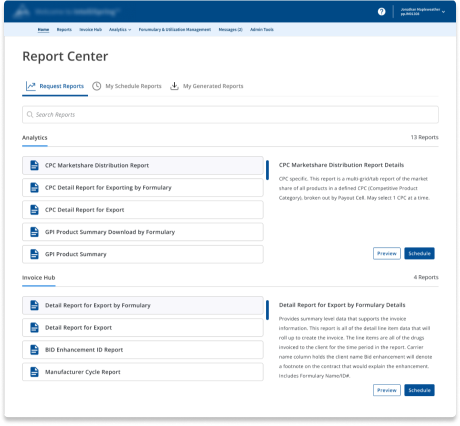This screenshot has height=426, width=460.
Task: Select the Analytics section heading
Action: coord(35,138)
